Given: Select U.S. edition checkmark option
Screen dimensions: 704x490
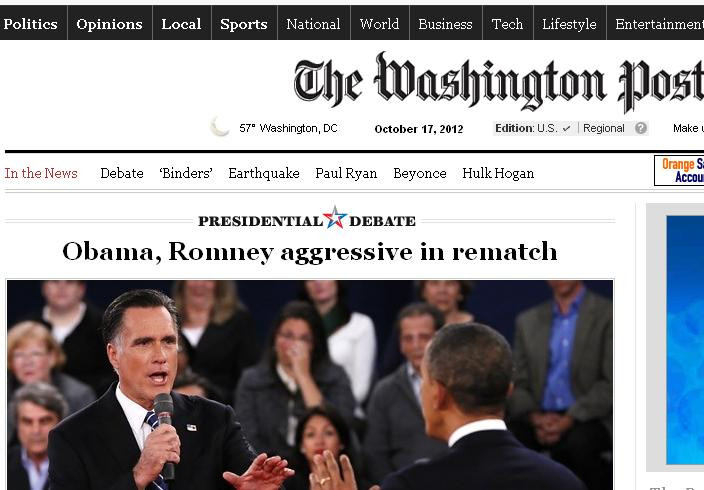Looking at the screenshot, I should coord(554,128).
